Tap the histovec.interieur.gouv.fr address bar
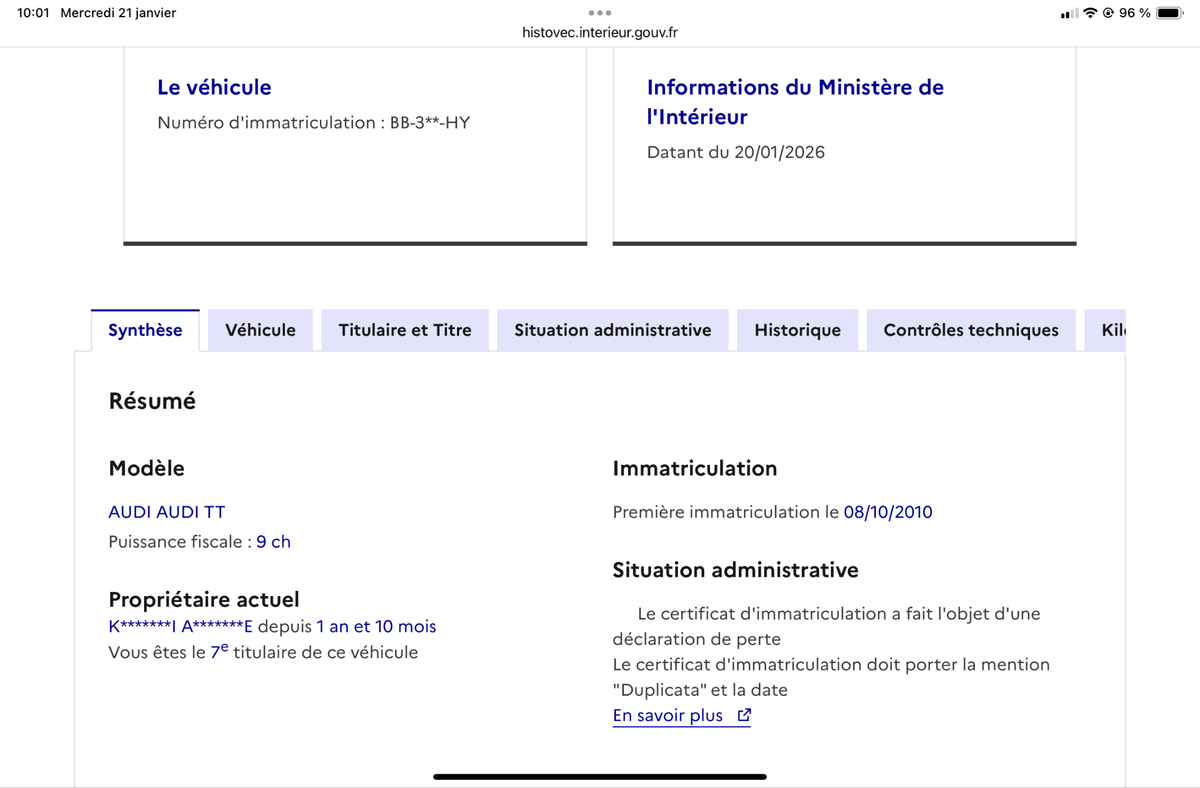The height and width of the screenshot is (788, 1200). point(600,32)
